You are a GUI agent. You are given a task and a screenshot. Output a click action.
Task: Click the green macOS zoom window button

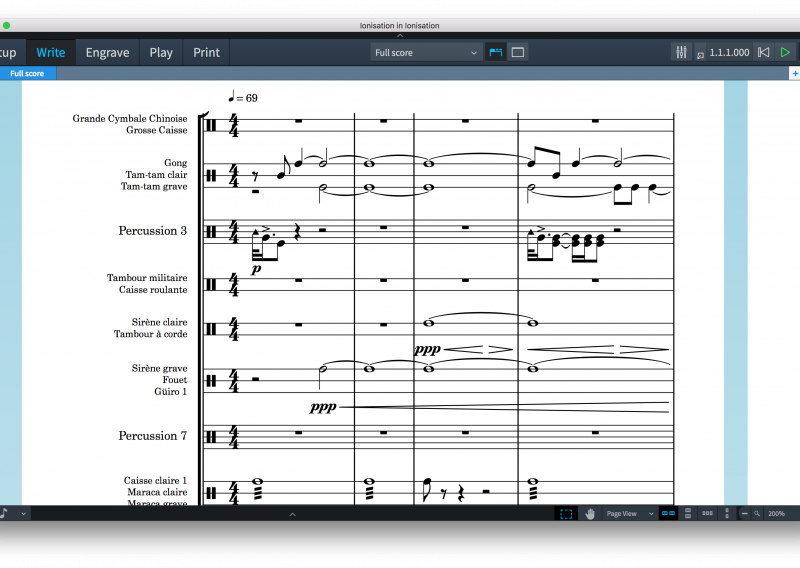pos(6,25)
